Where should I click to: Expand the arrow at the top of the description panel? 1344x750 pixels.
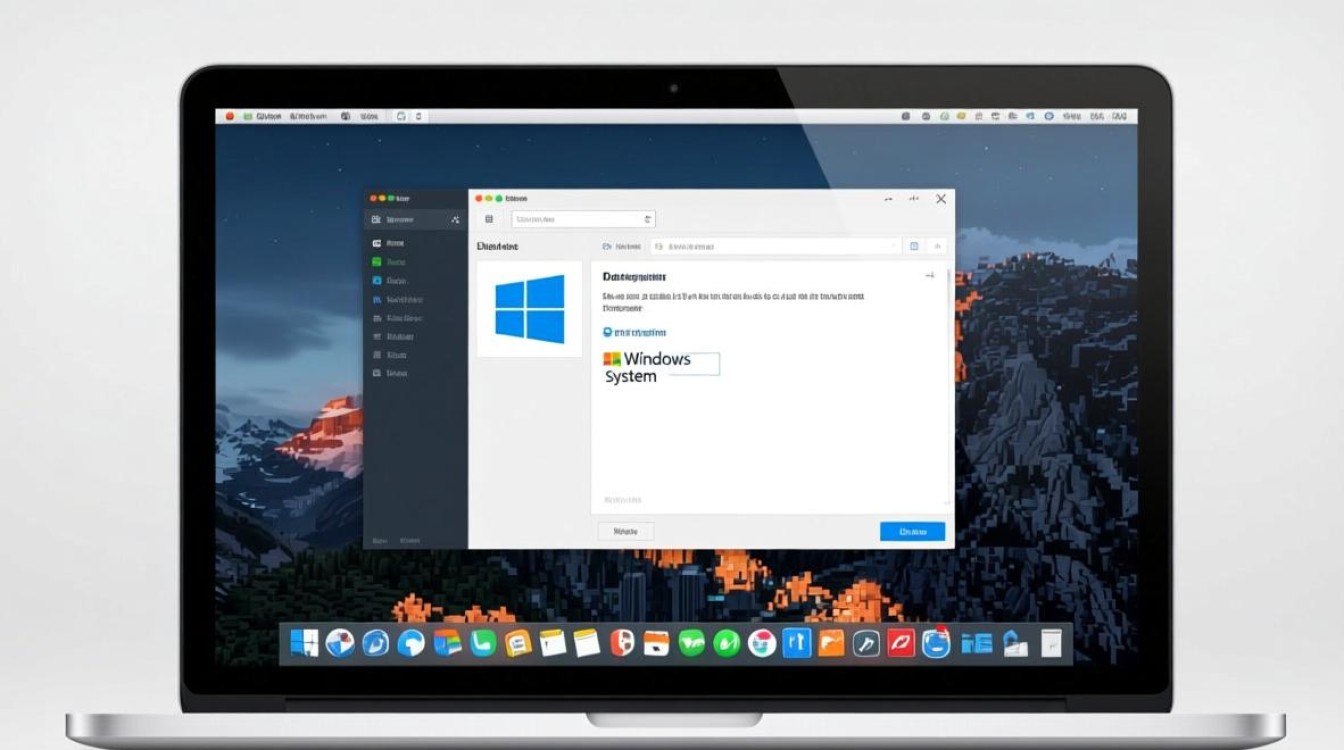[930, 276]
